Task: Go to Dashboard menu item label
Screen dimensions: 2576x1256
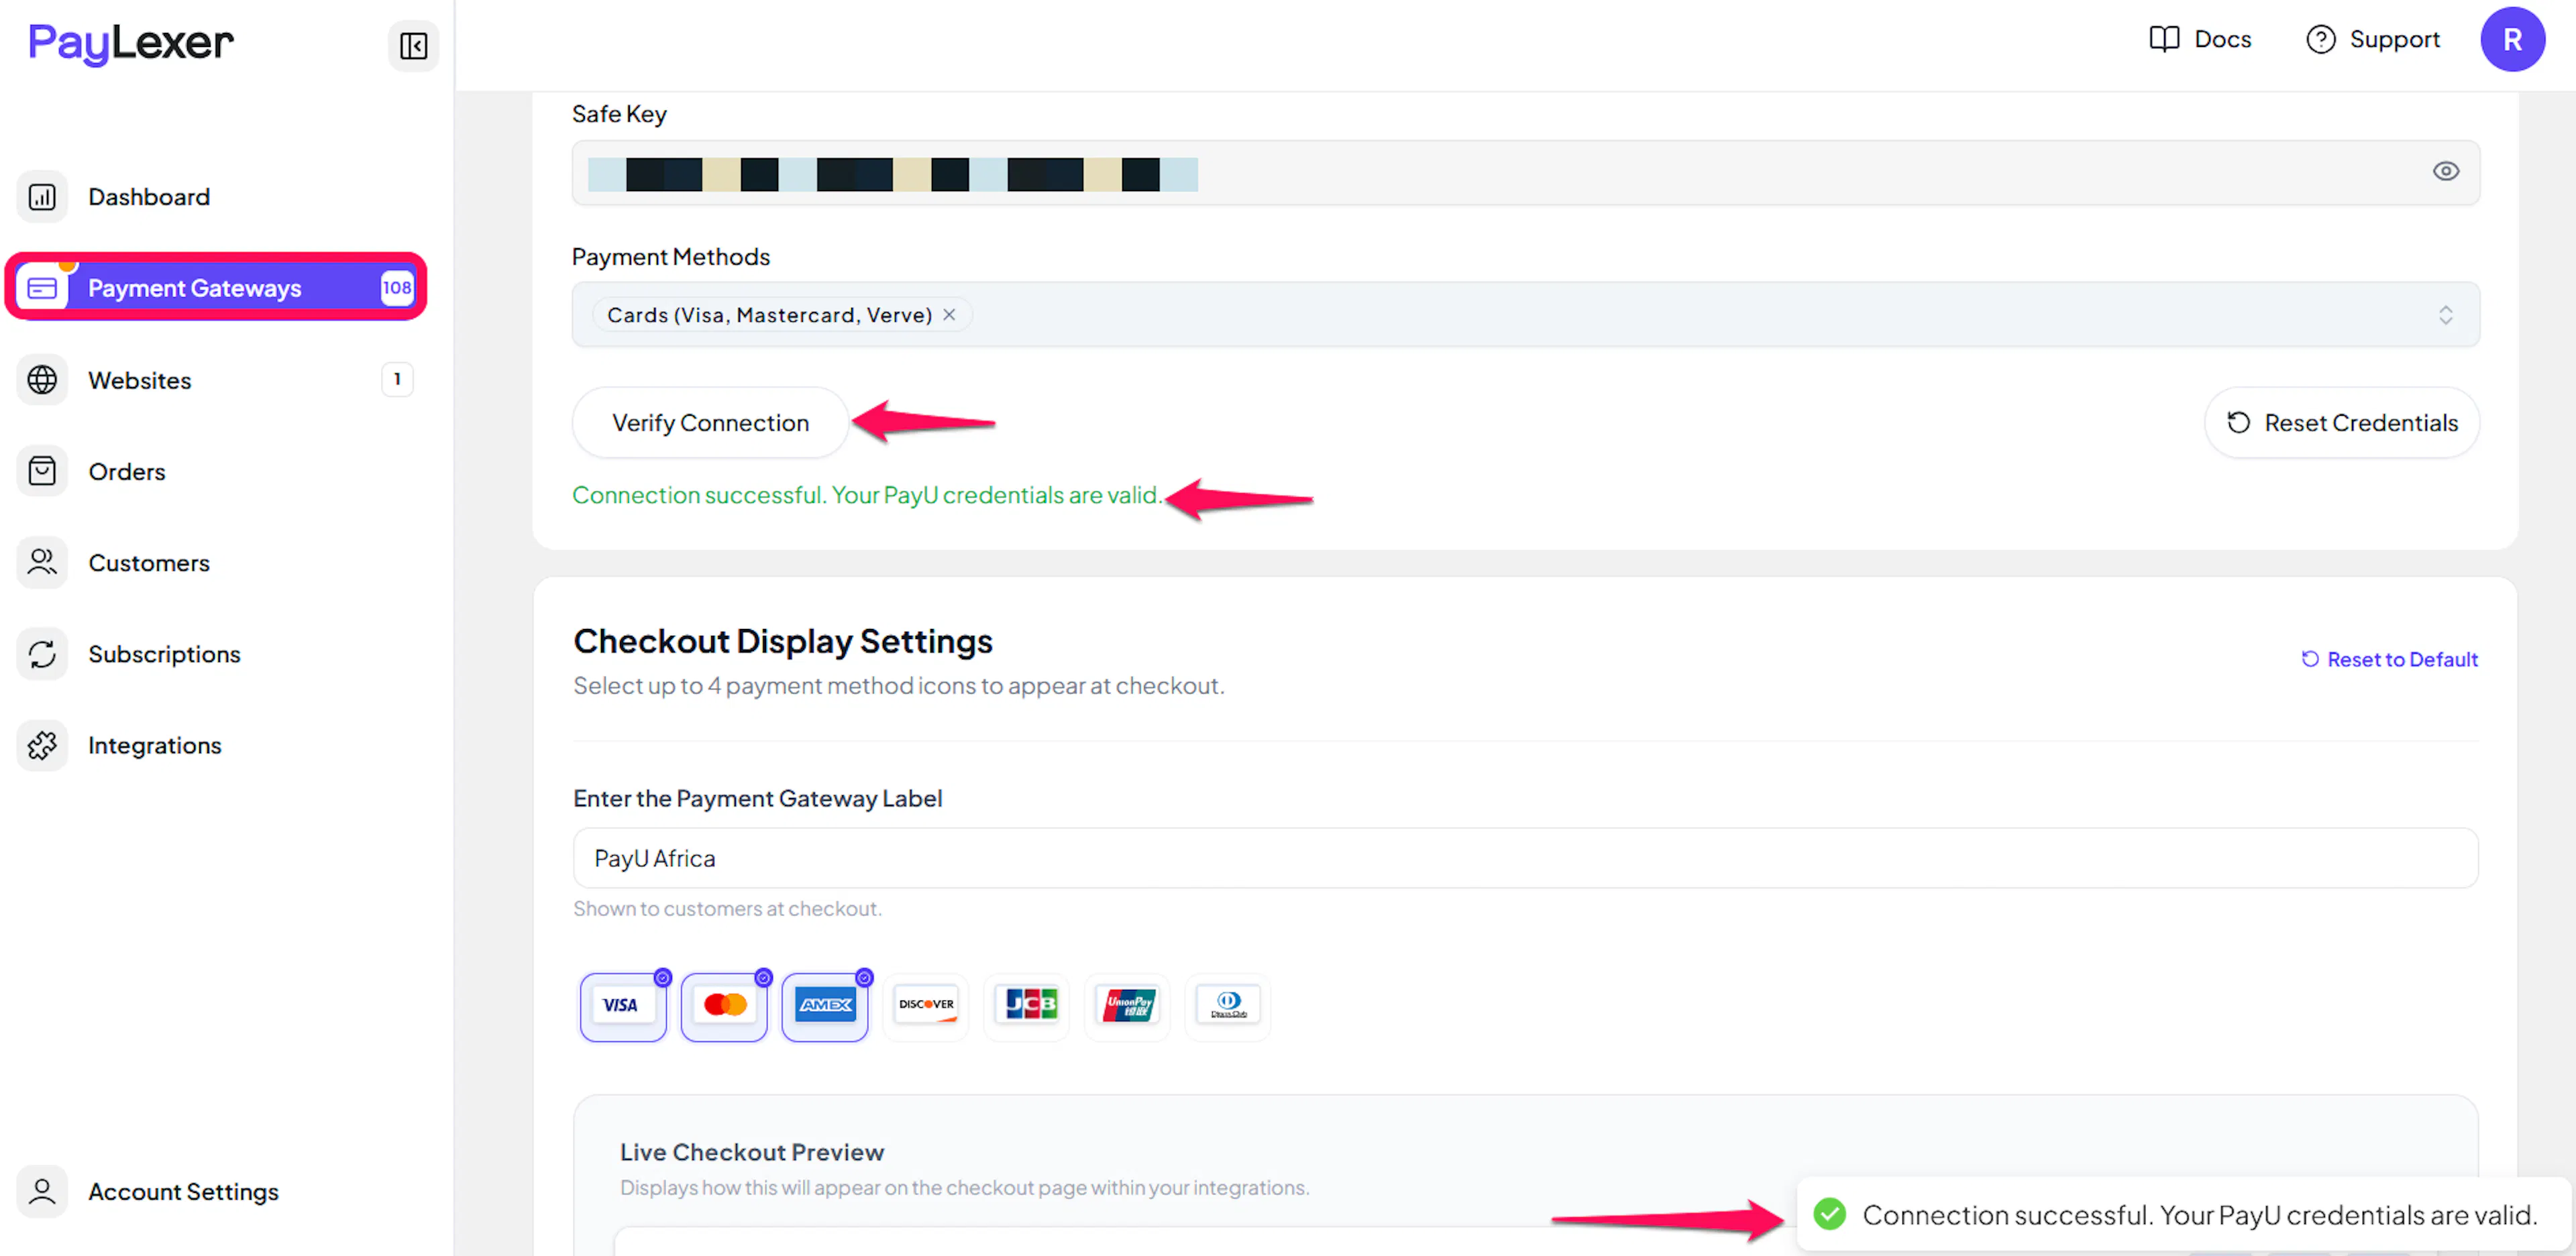Action: click(x=149, y=197)
